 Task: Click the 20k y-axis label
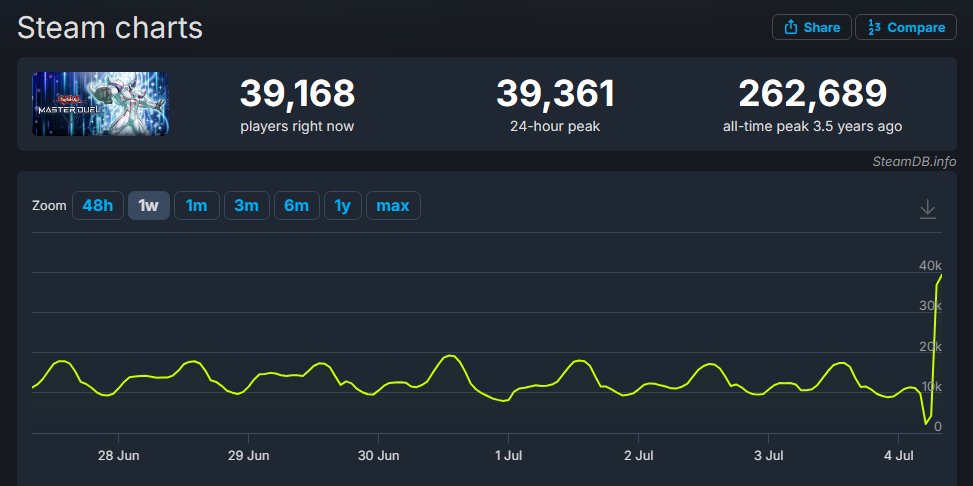pos(930,346)
